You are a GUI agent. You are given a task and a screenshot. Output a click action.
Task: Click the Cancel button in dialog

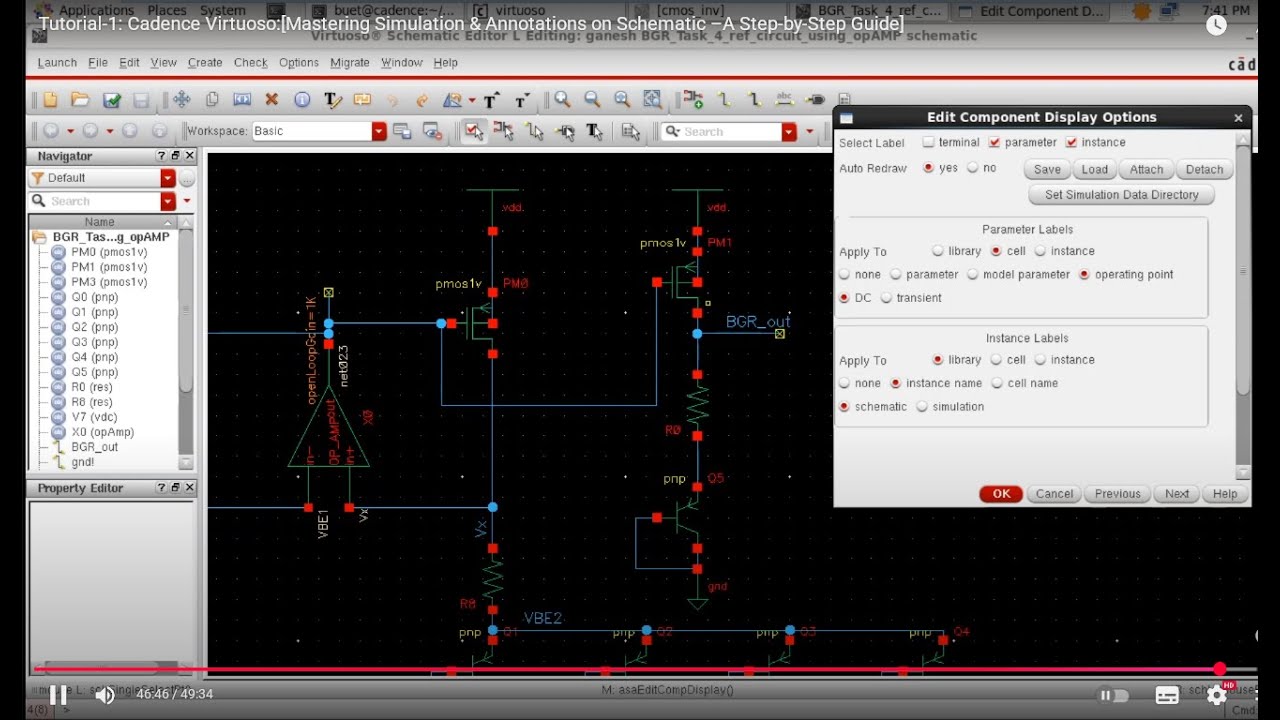coord(1054,494)
